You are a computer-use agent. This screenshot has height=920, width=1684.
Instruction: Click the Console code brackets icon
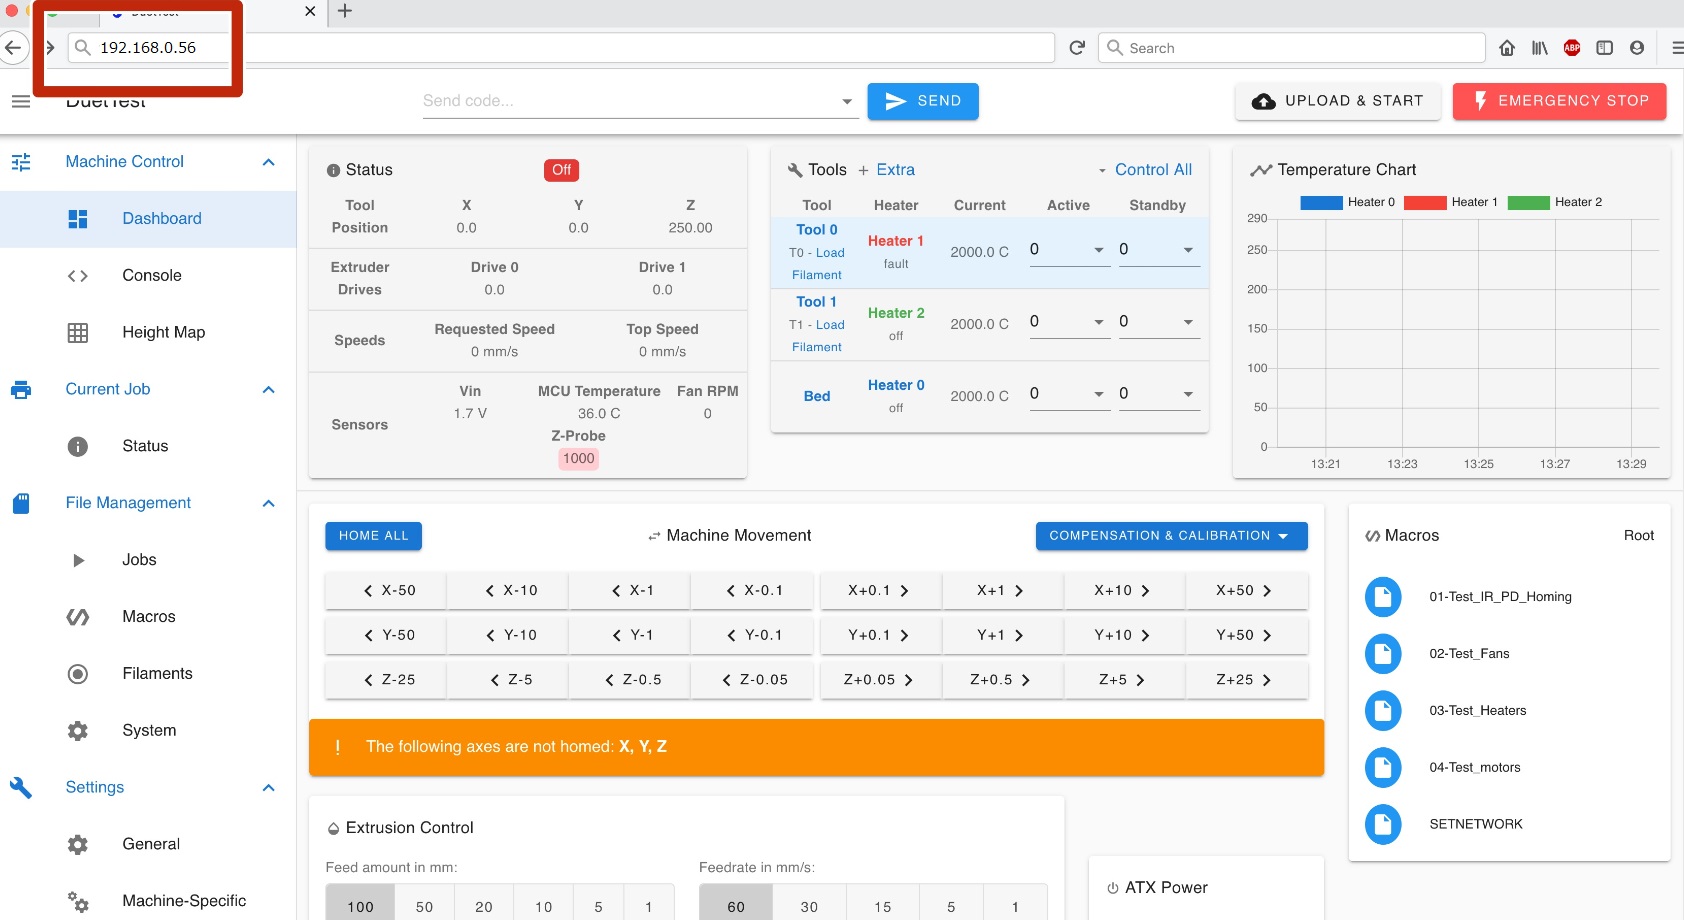pos(78,276)
